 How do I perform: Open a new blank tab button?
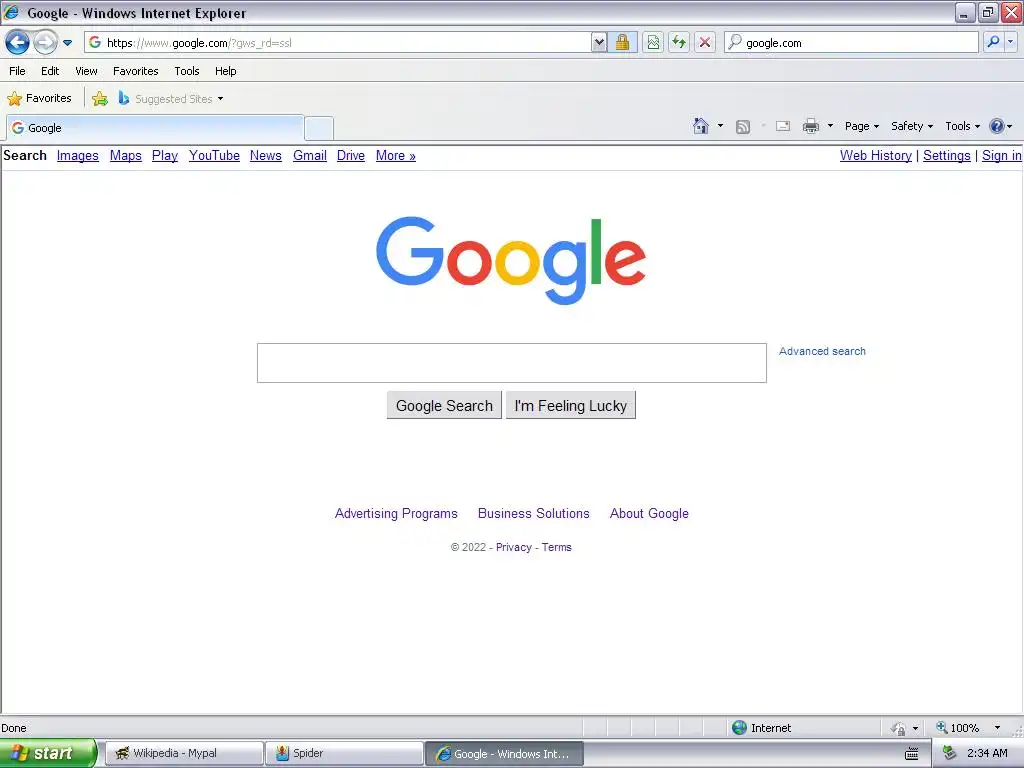coord(319,128)
